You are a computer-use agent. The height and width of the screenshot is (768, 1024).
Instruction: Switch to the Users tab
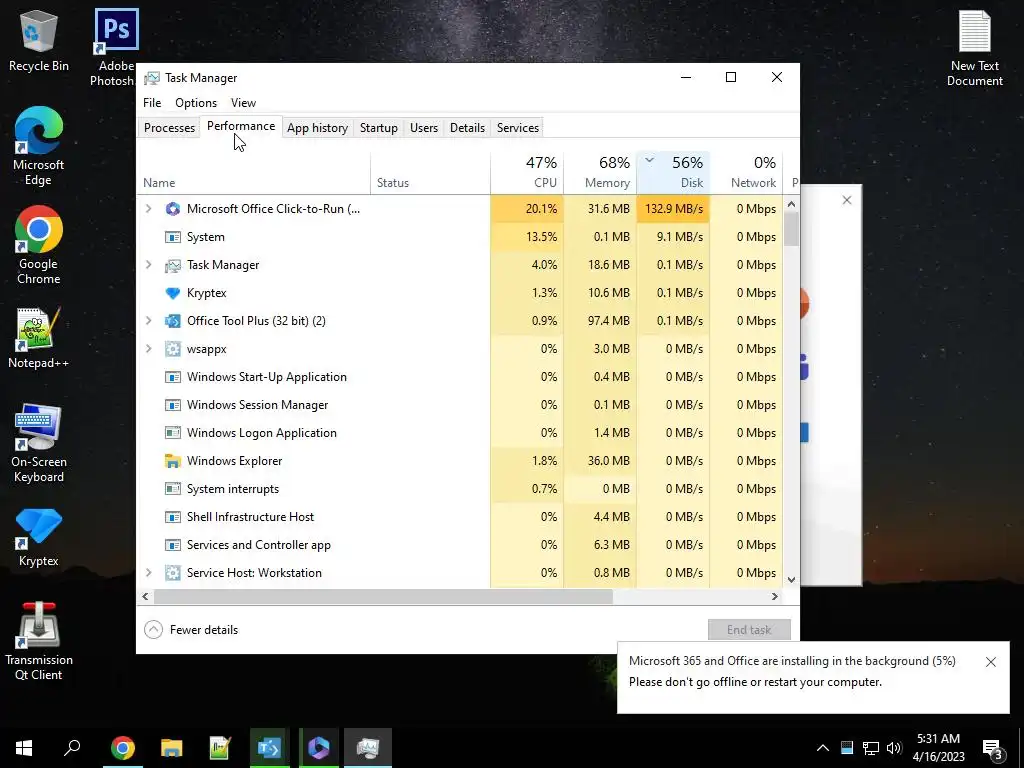tap(424, 128)
